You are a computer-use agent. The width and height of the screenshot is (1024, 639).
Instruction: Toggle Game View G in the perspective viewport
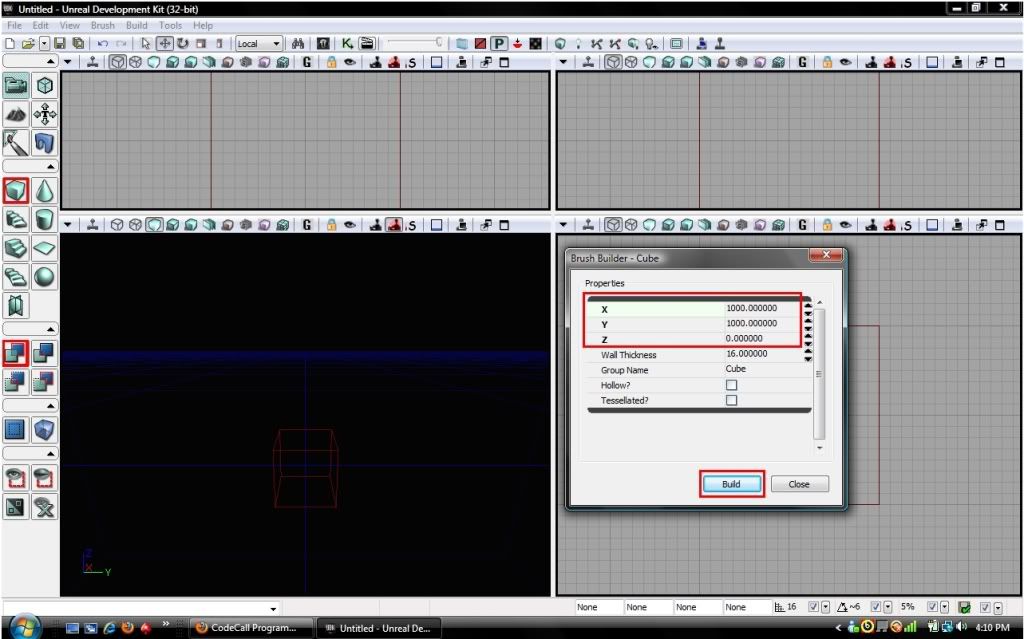307,225
